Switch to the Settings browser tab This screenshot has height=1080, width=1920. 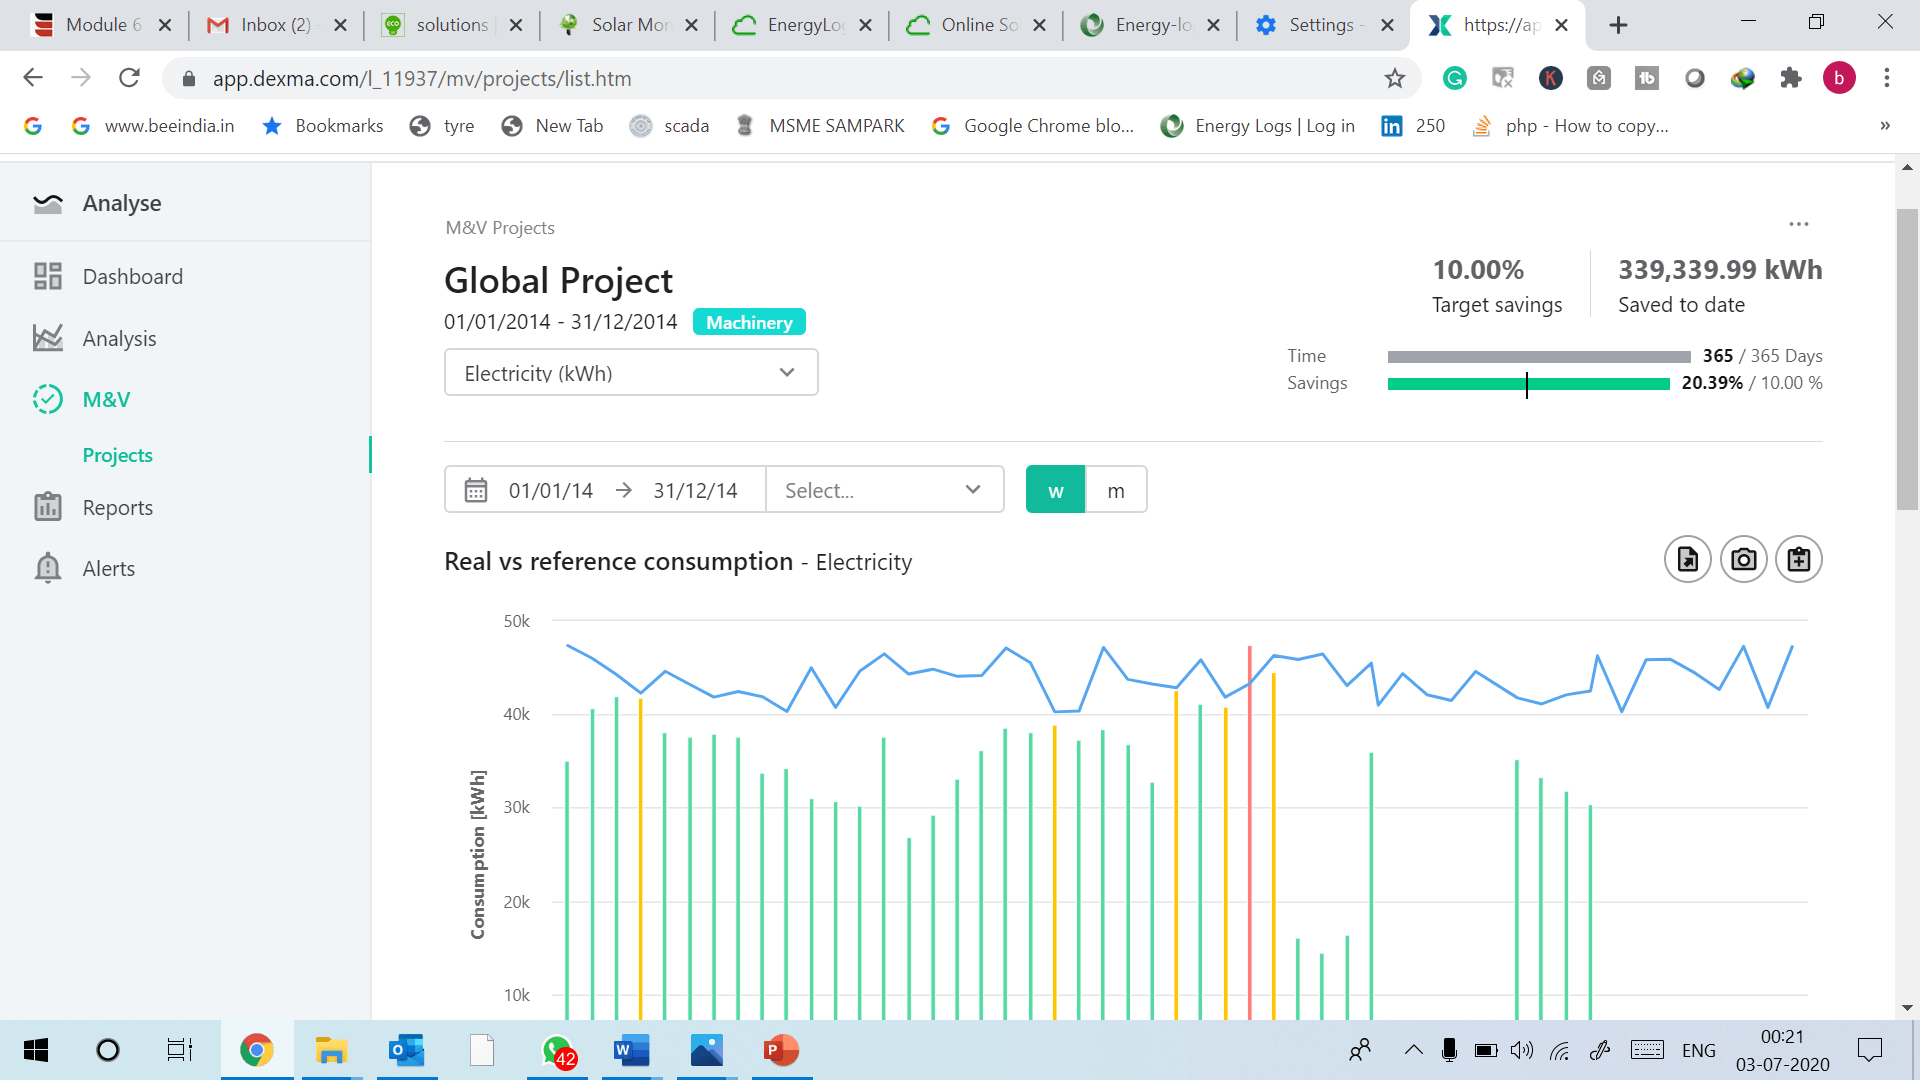pyautogui.click(x=1320, y=25)
